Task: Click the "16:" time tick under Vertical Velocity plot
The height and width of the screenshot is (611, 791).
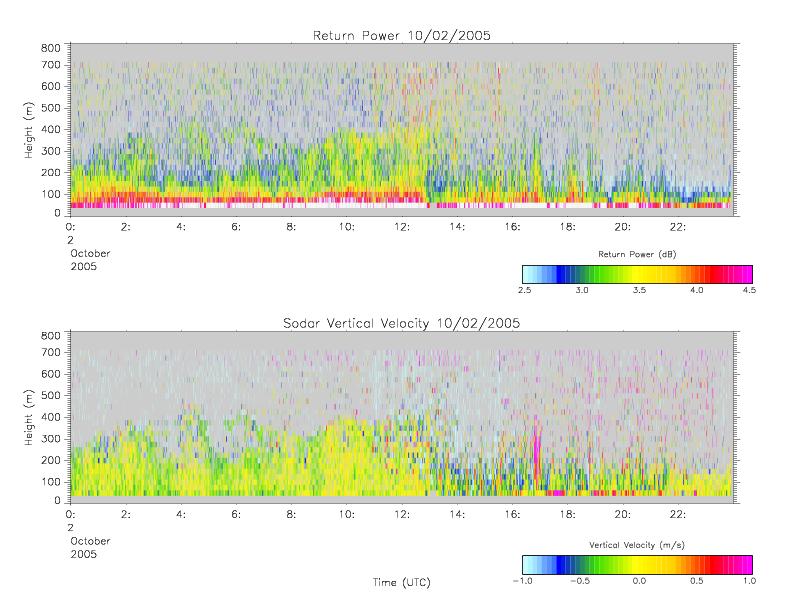Action: [513, 515]
